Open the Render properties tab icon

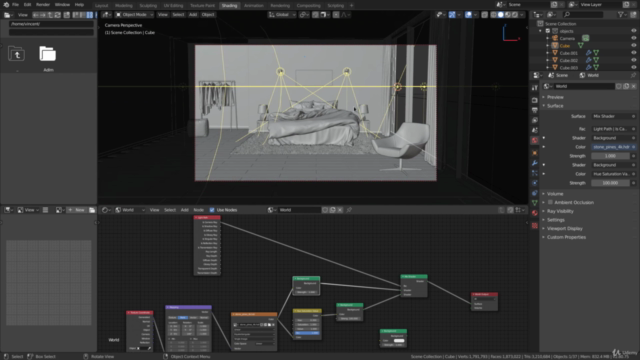pos(535,100)
